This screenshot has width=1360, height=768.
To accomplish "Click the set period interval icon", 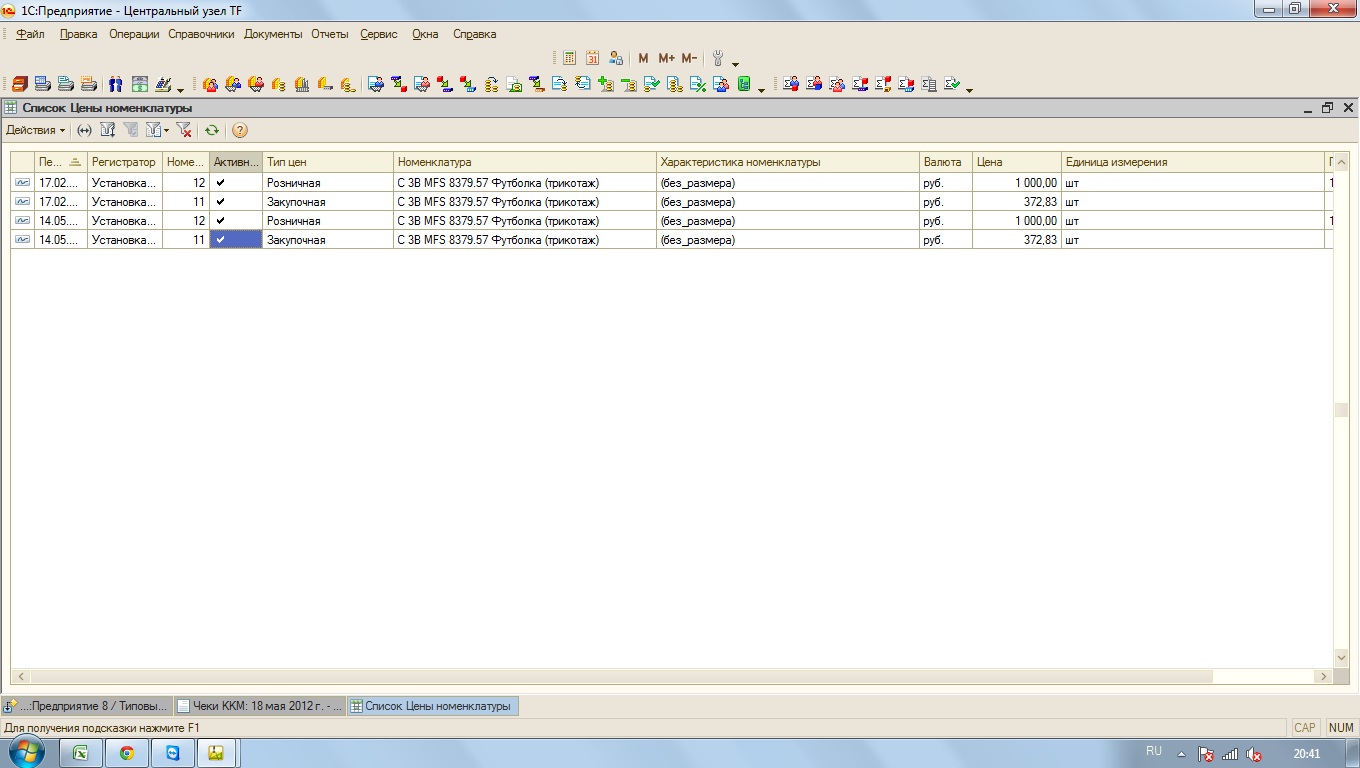I will click(x=84, y=130).
